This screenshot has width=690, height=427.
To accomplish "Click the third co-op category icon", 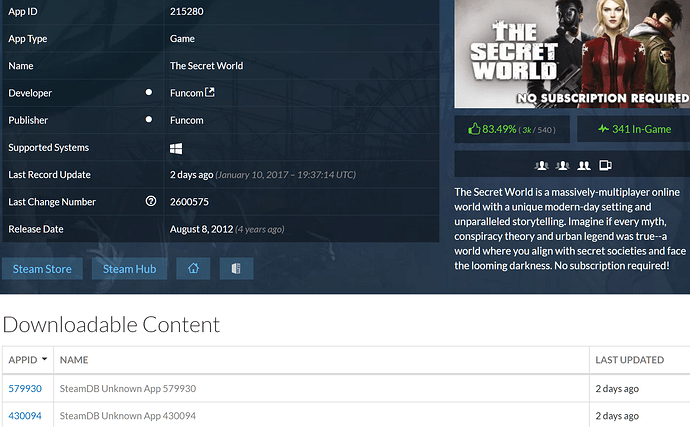I will click(x=584, y=166).
